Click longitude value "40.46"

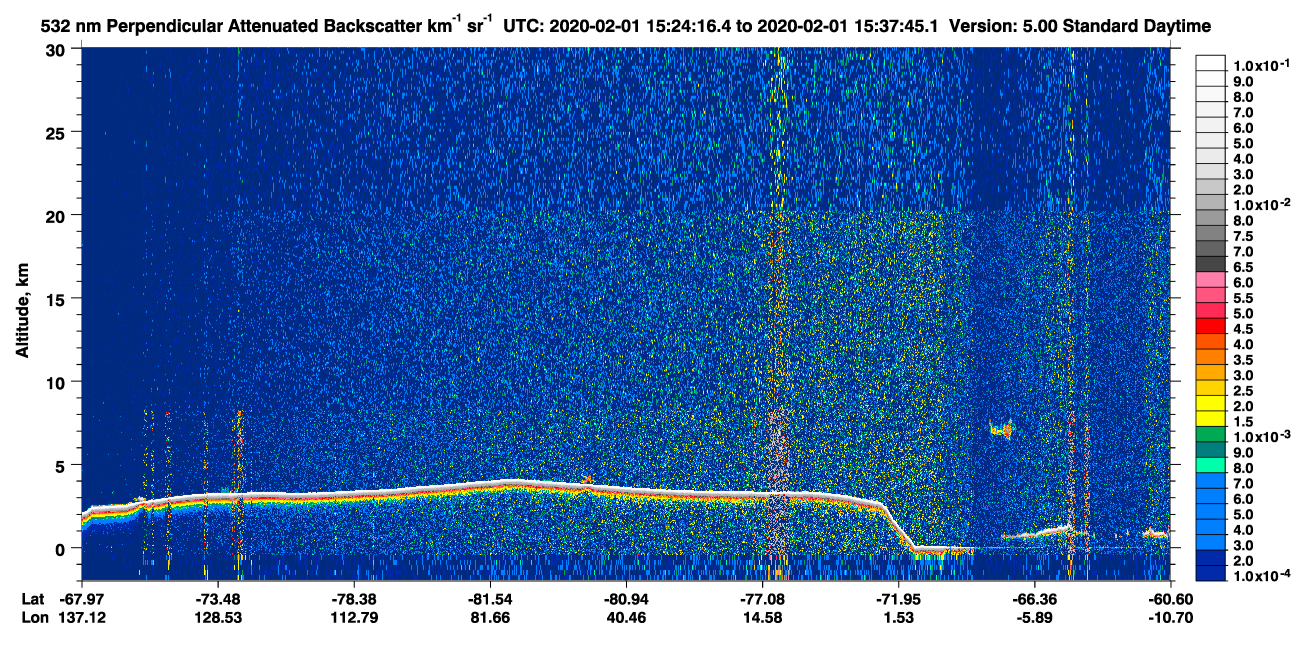pos(626,617)
